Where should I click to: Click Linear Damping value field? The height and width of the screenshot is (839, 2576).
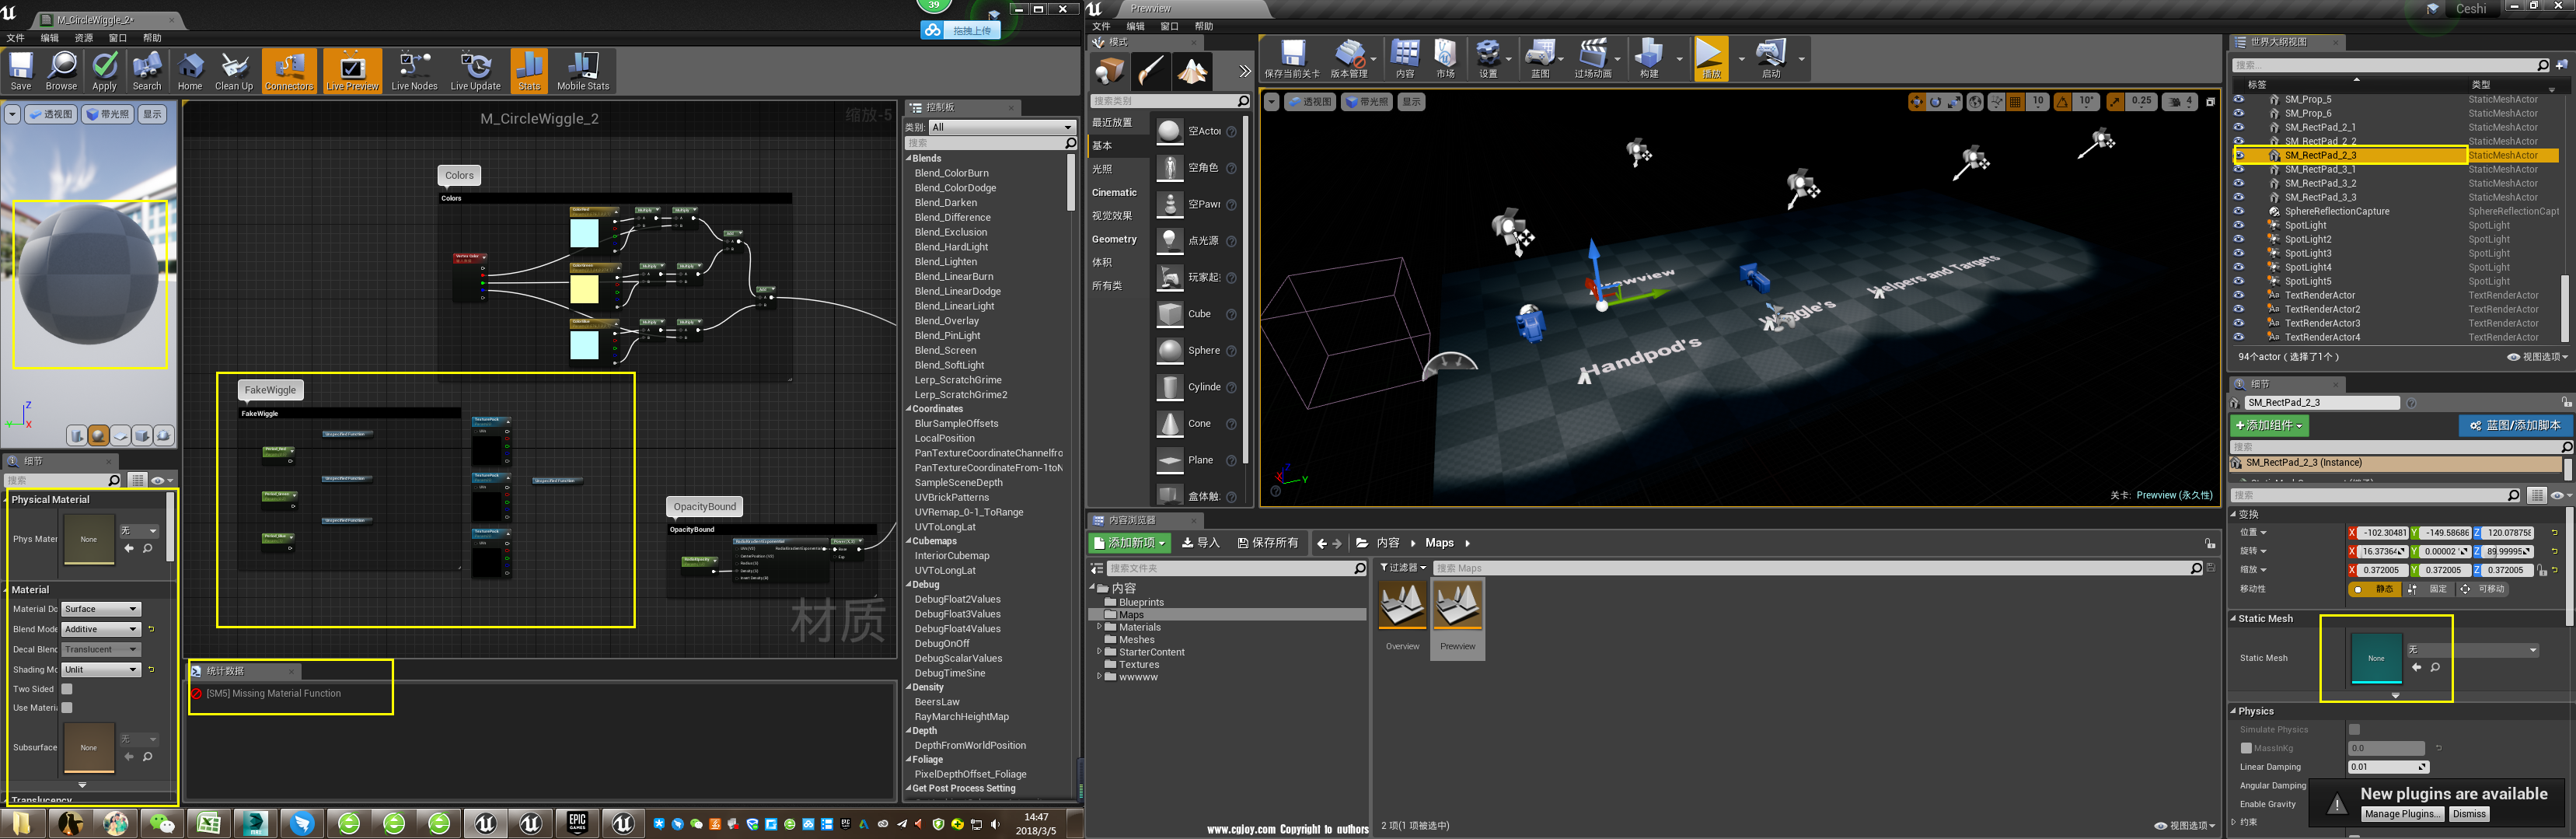(x=2387, y=767)
